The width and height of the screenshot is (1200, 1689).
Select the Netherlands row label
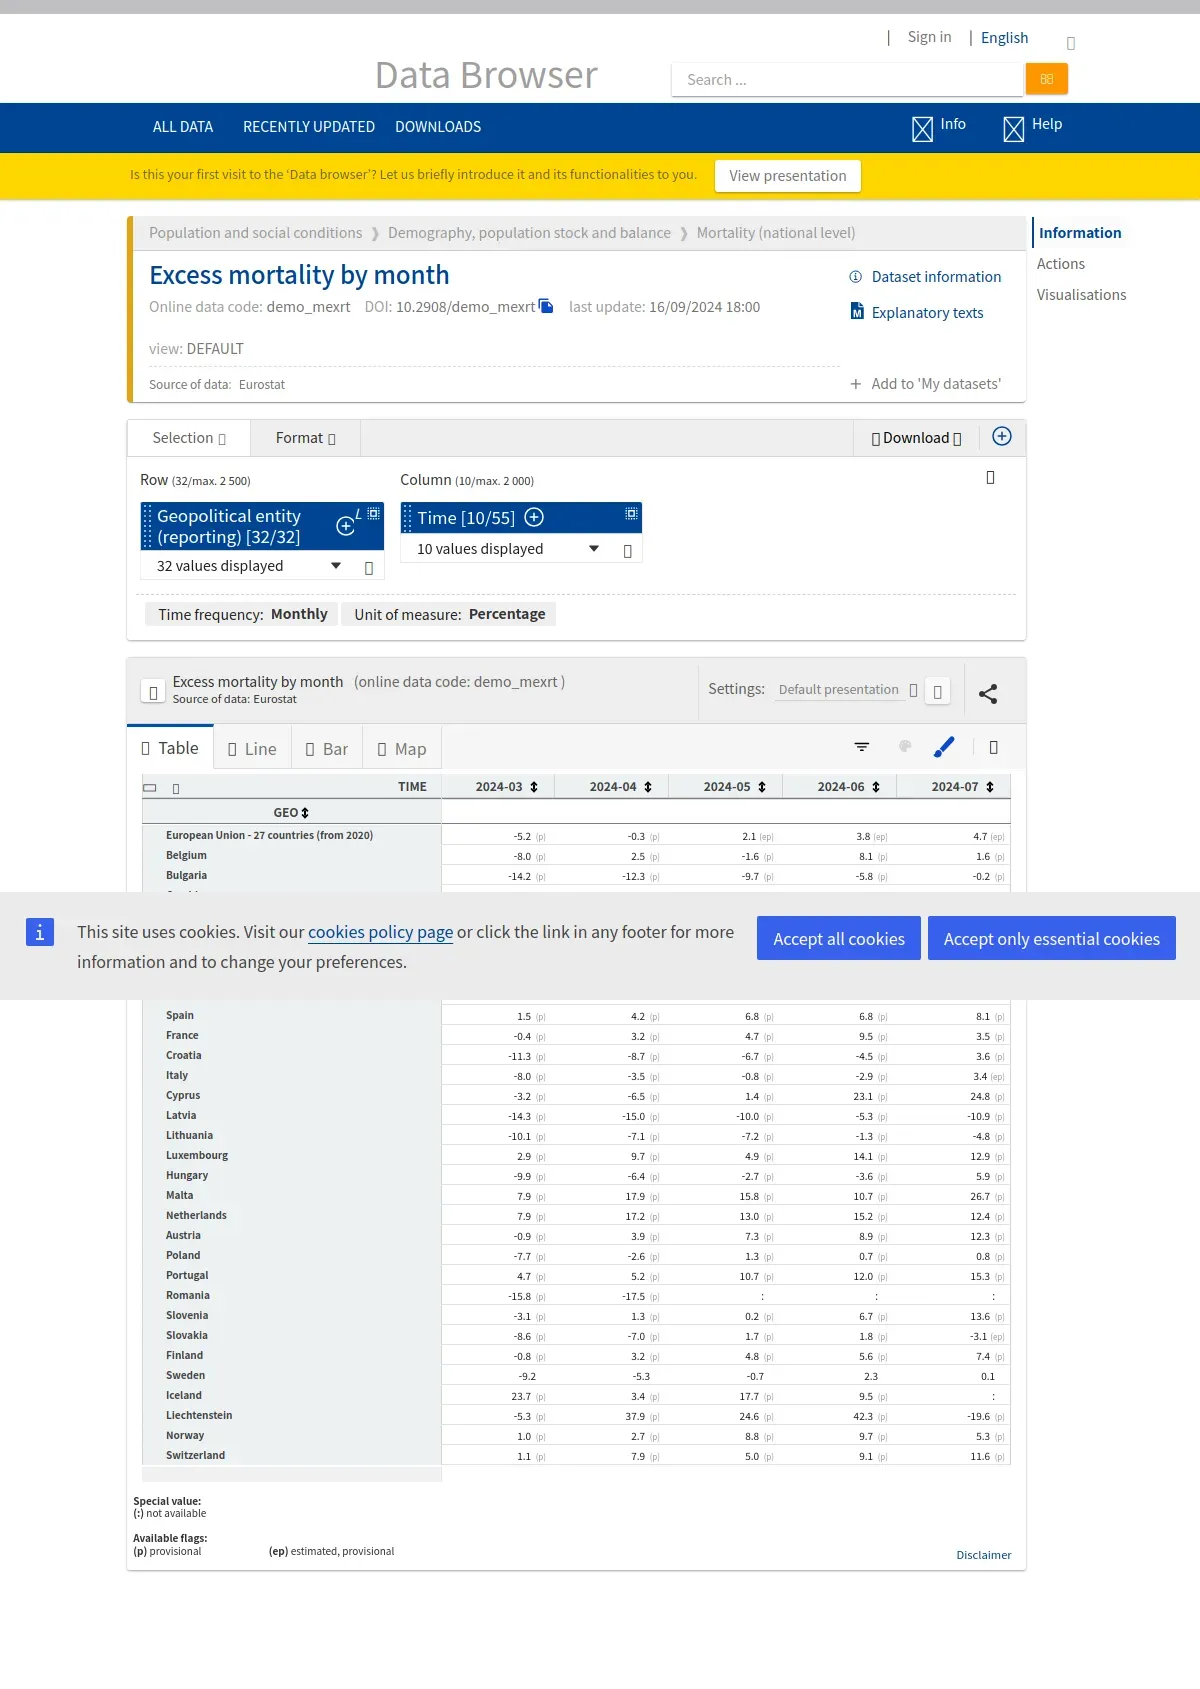pyautogui.click(x=196, y=1215)
